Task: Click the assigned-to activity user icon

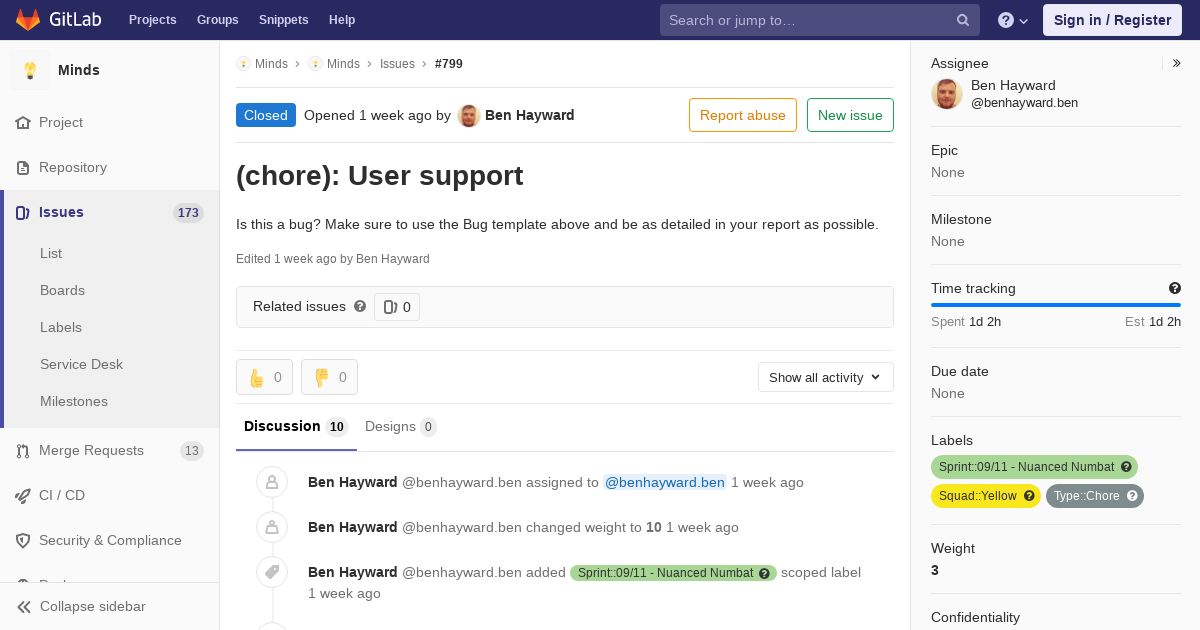Action: pos(272,482)
